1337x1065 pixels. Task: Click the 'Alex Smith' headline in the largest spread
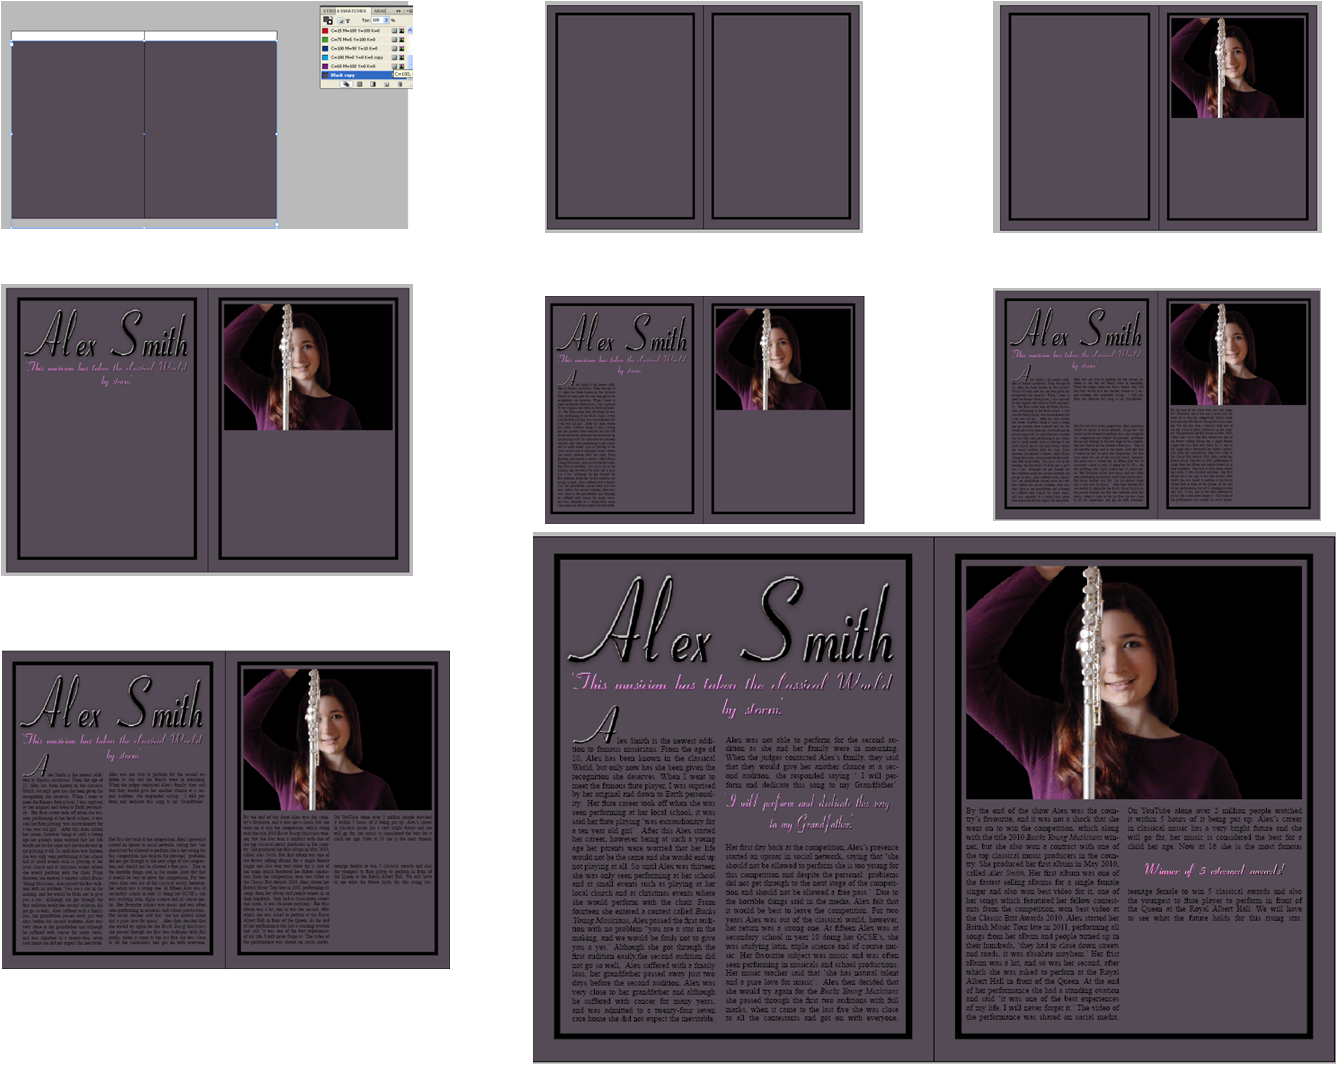[732, 622]
